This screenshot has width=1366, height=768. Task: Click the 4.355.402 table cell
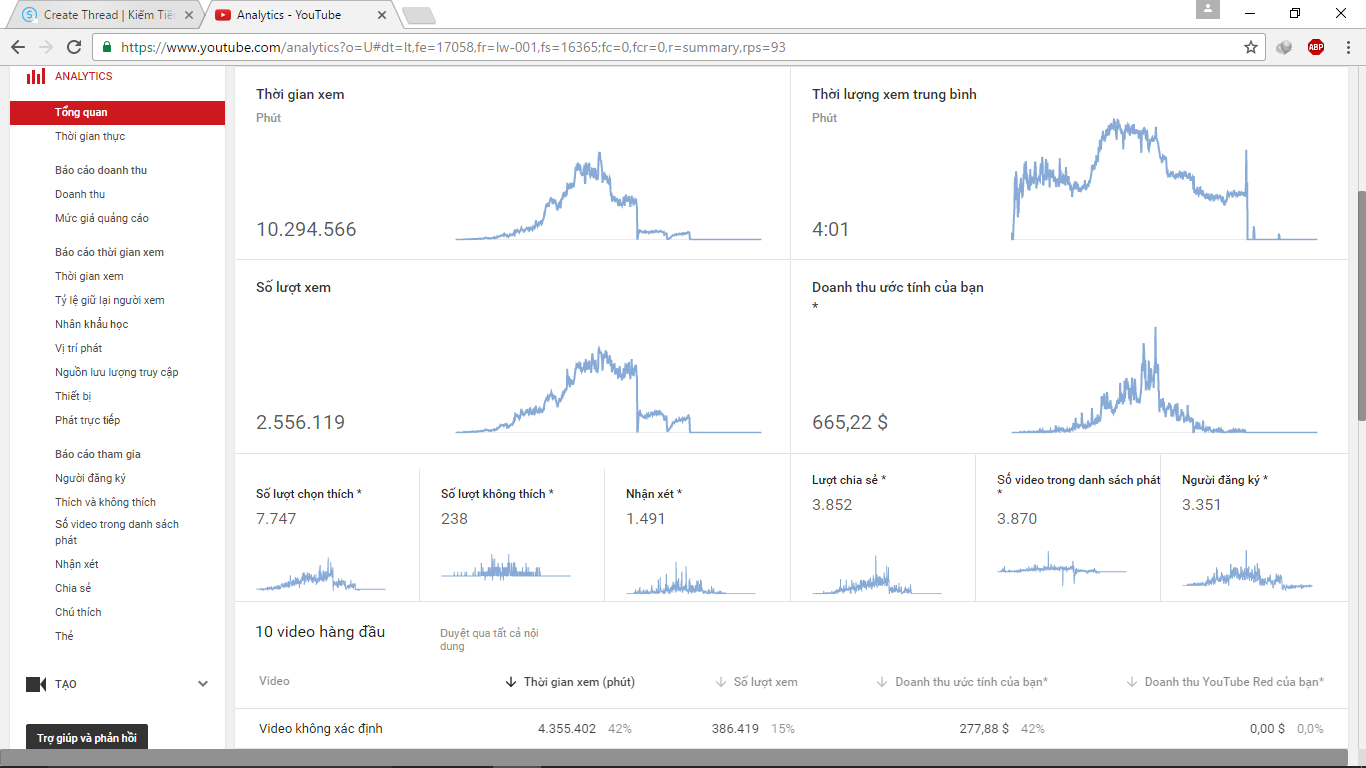[x=567, y=729]
